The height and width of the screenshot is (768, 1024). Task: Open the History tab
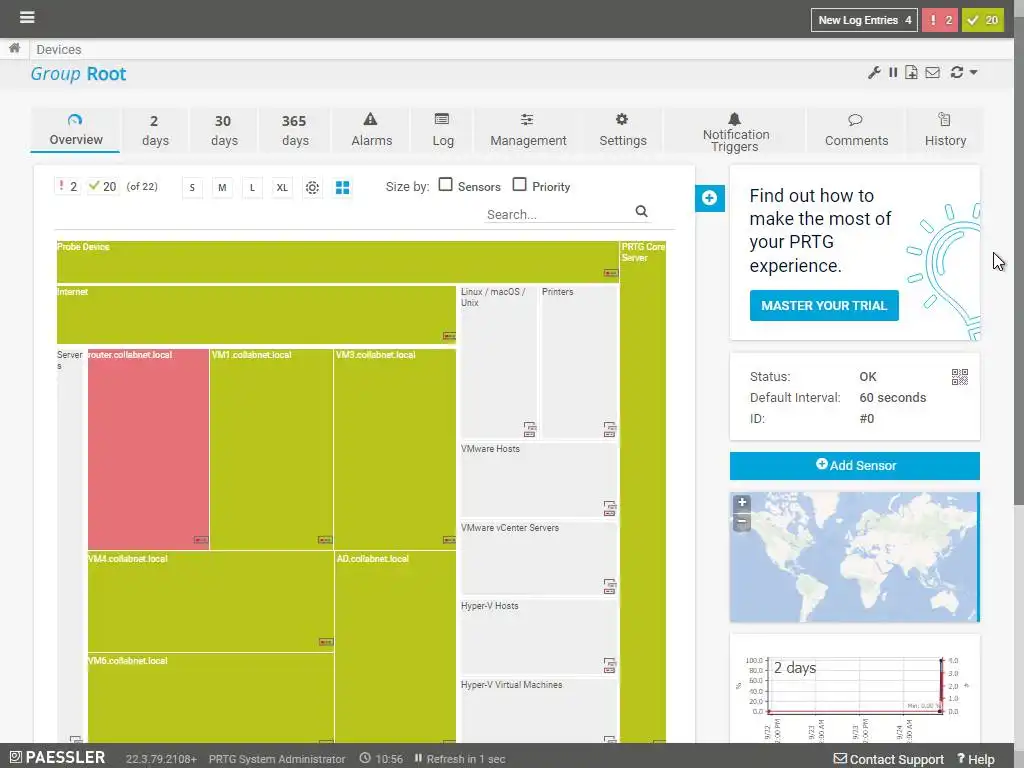click(x=945, y=131)
